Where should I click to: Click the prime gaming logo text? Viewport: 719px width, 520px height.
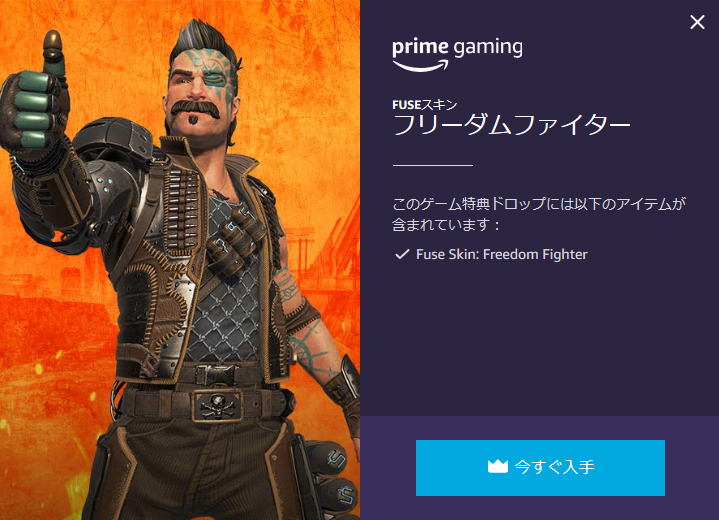tap(457, 48)
